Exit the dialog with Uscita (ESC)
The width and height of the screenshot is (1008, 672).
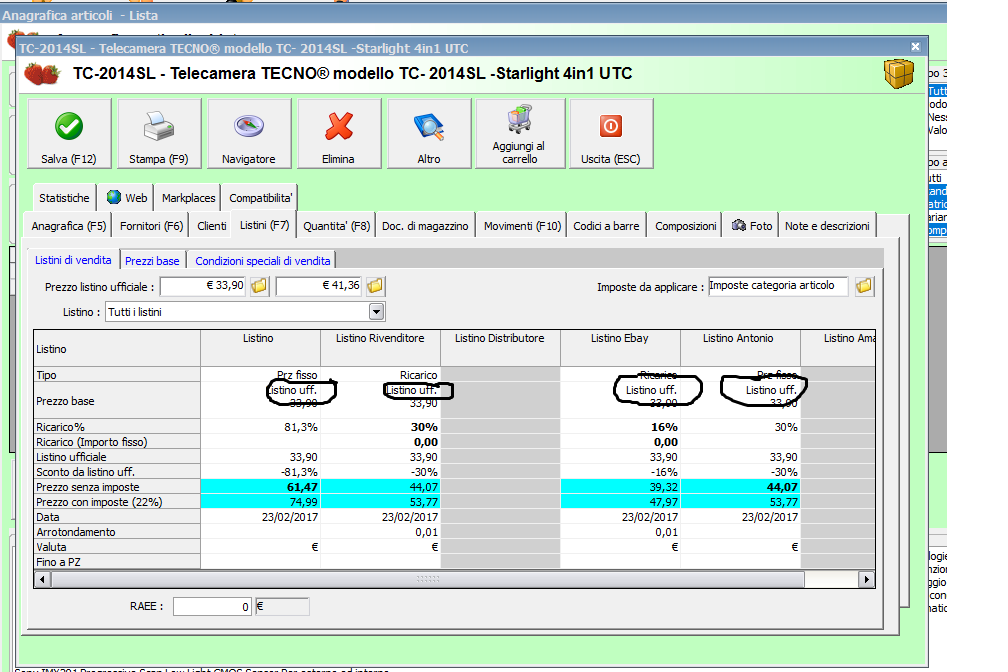(611, 134)
